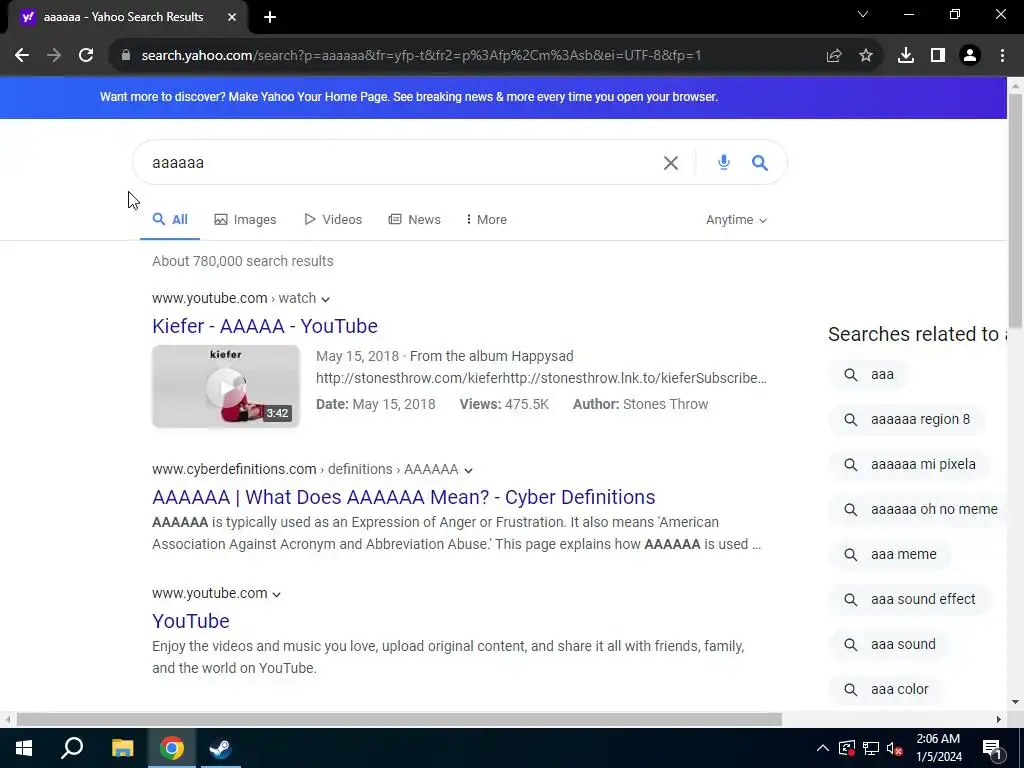The width and height of the screenshot is (1024, 768).
Task: Clear the search box with X
Action: [671, 163]
